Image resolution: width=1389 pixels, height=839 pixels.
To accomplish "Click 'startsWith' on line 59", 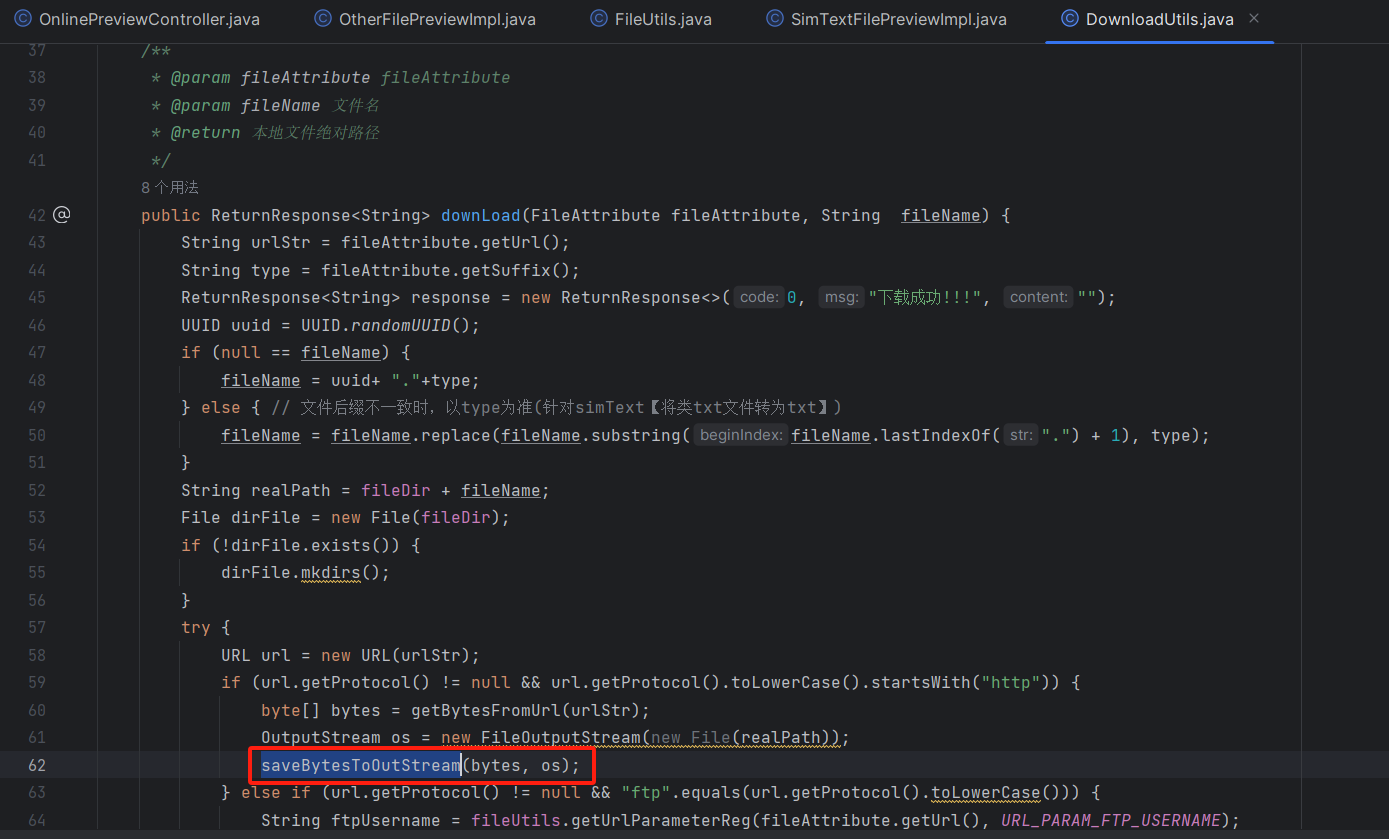I will pyautogui.click(x=921, y=682).
